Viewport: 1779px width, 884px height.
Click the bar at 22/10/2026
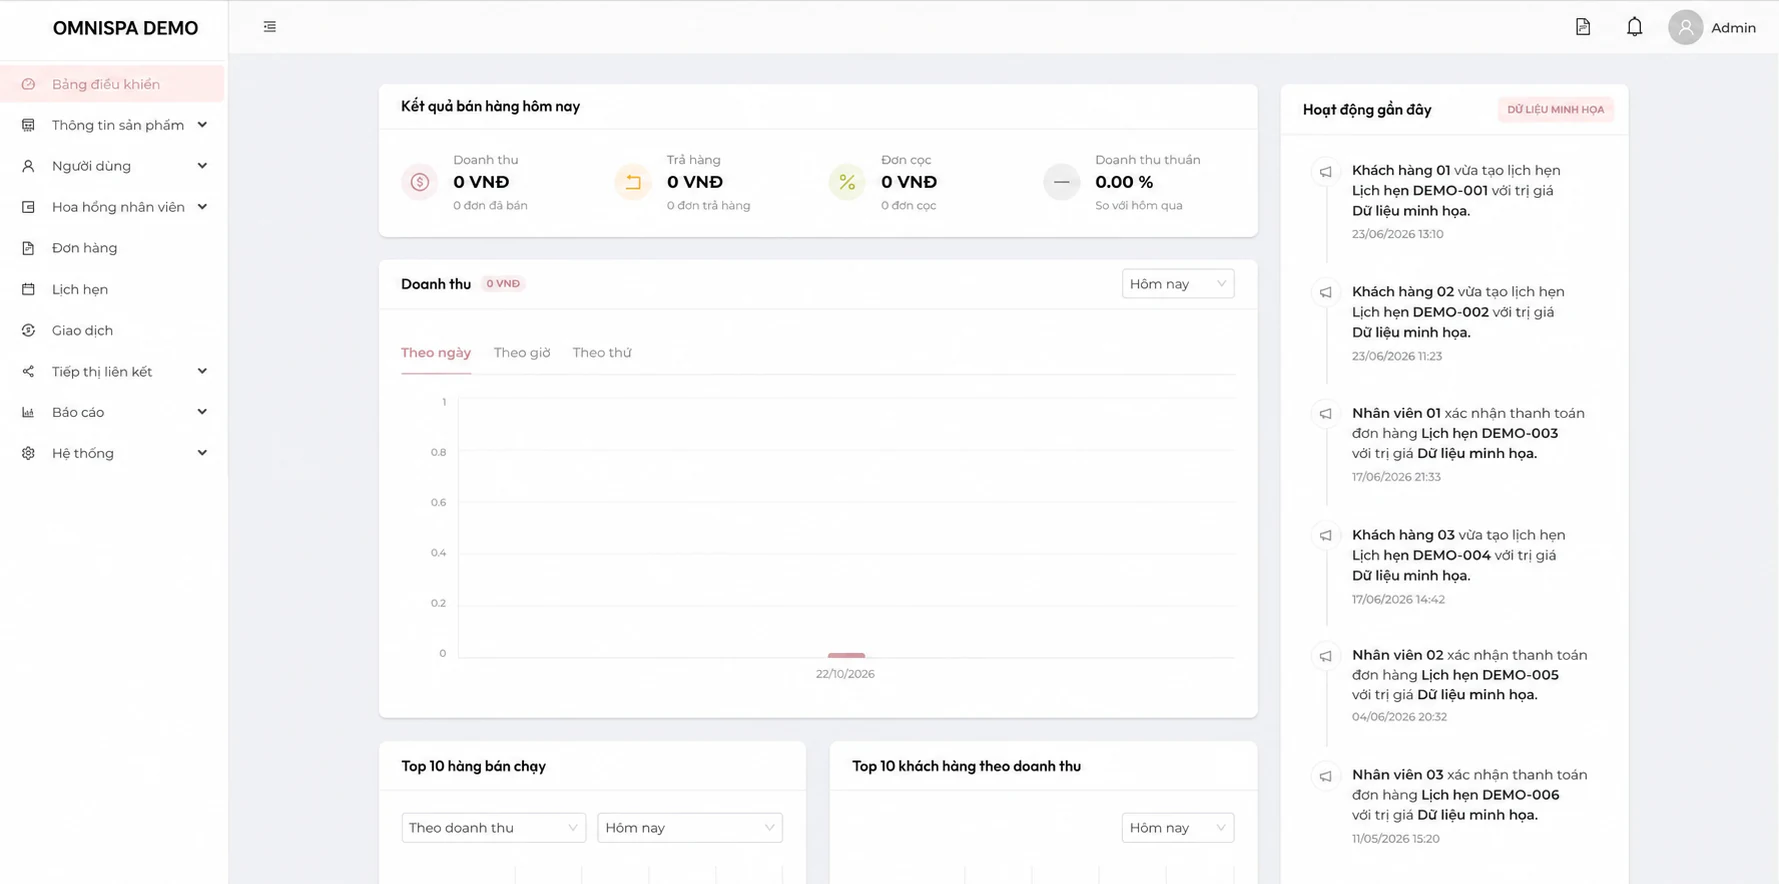point(846,655)
